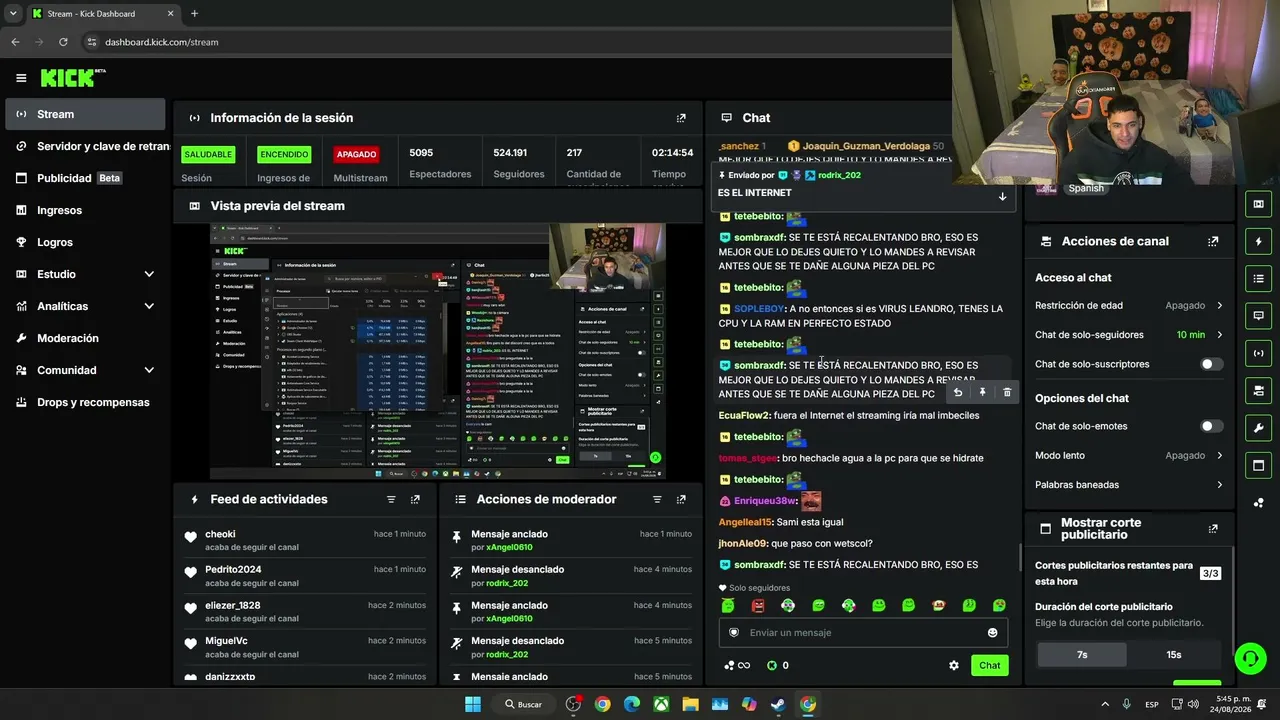
Task: Reply to the hovered sombraxdf chat message
Action: tap(958, 392)
